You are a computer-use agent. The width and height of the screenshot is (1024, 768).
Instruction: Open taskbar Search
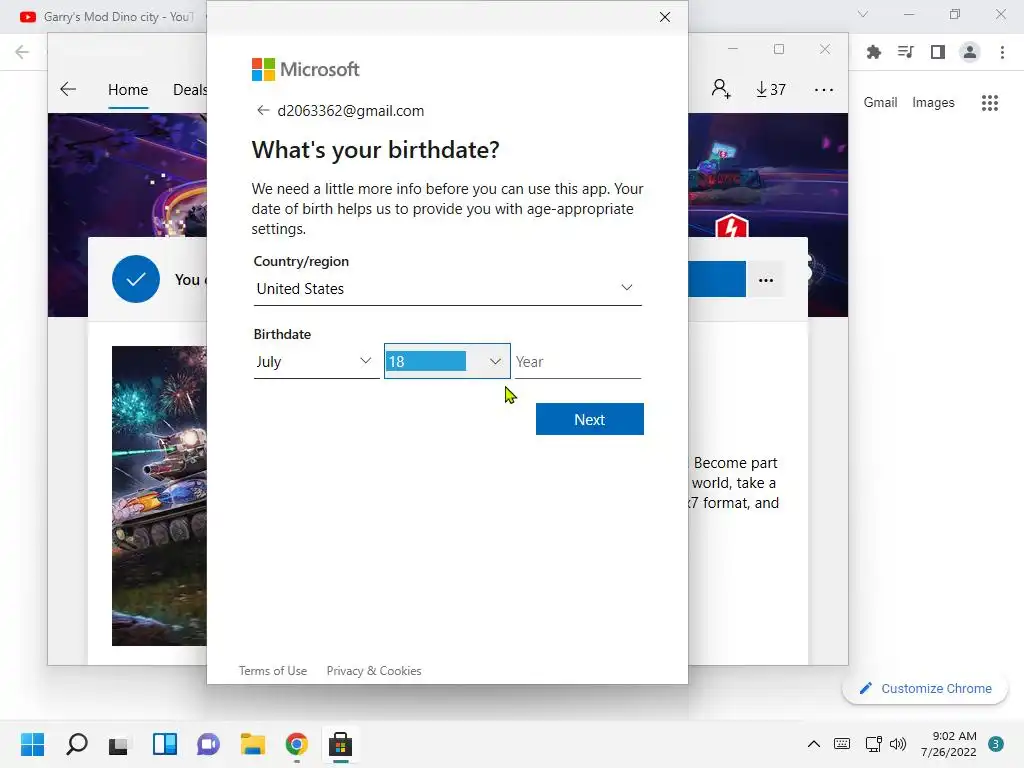[76, 744]
